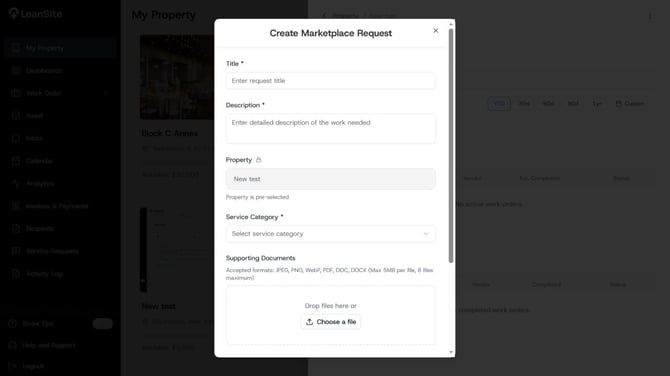The image size is (670, 376).
Task: Click the New test property card title
Action: (x=158, y=306)
